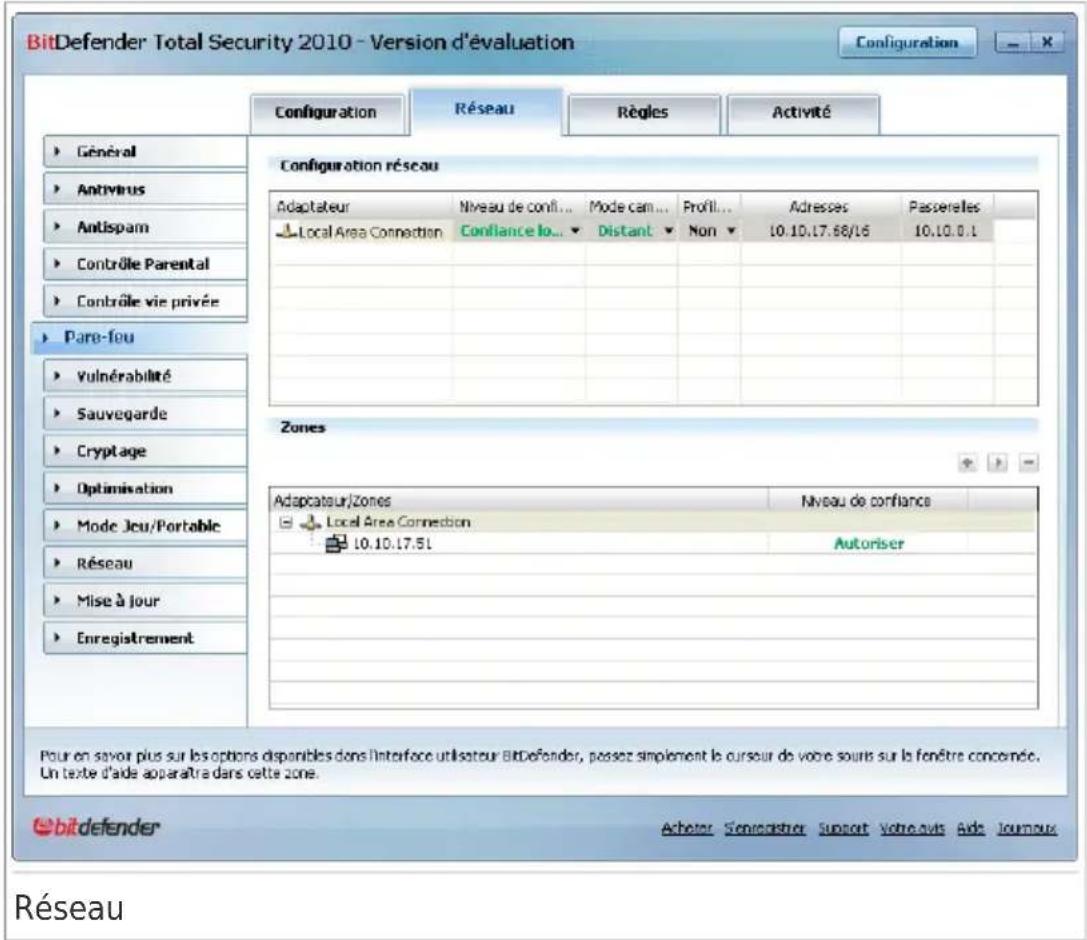Open the Aide link
Screen dimensions: 1087x940
(971, 828)
